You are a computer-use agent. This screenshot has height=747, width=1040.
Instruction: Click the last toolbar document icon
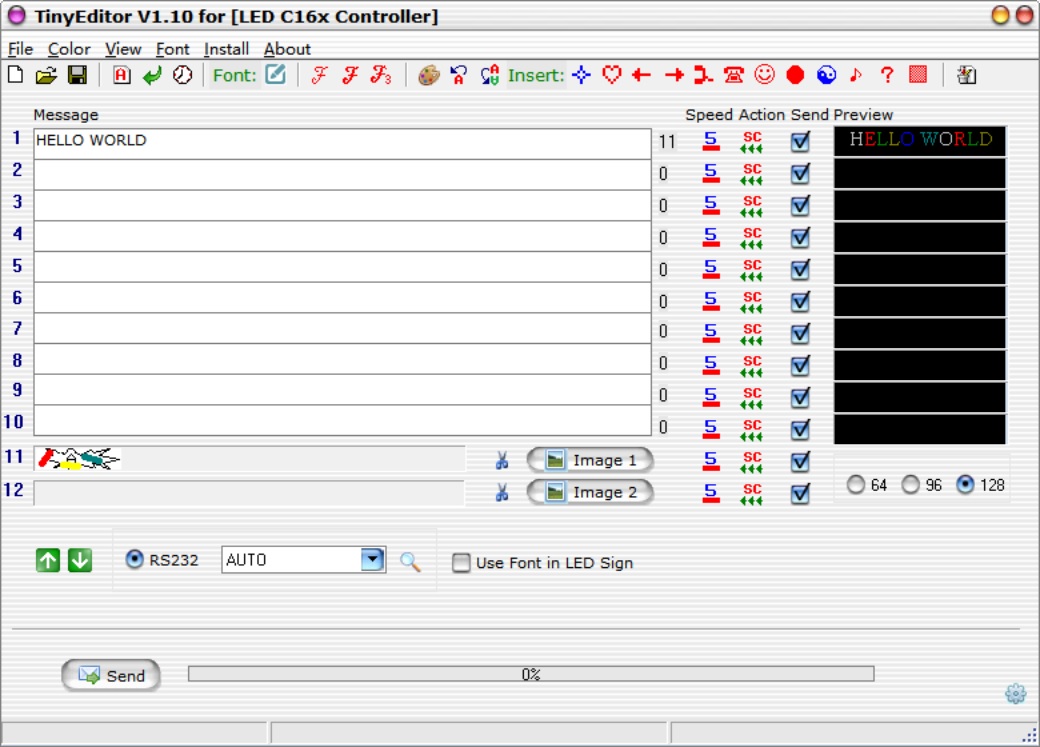coord(966,75)
